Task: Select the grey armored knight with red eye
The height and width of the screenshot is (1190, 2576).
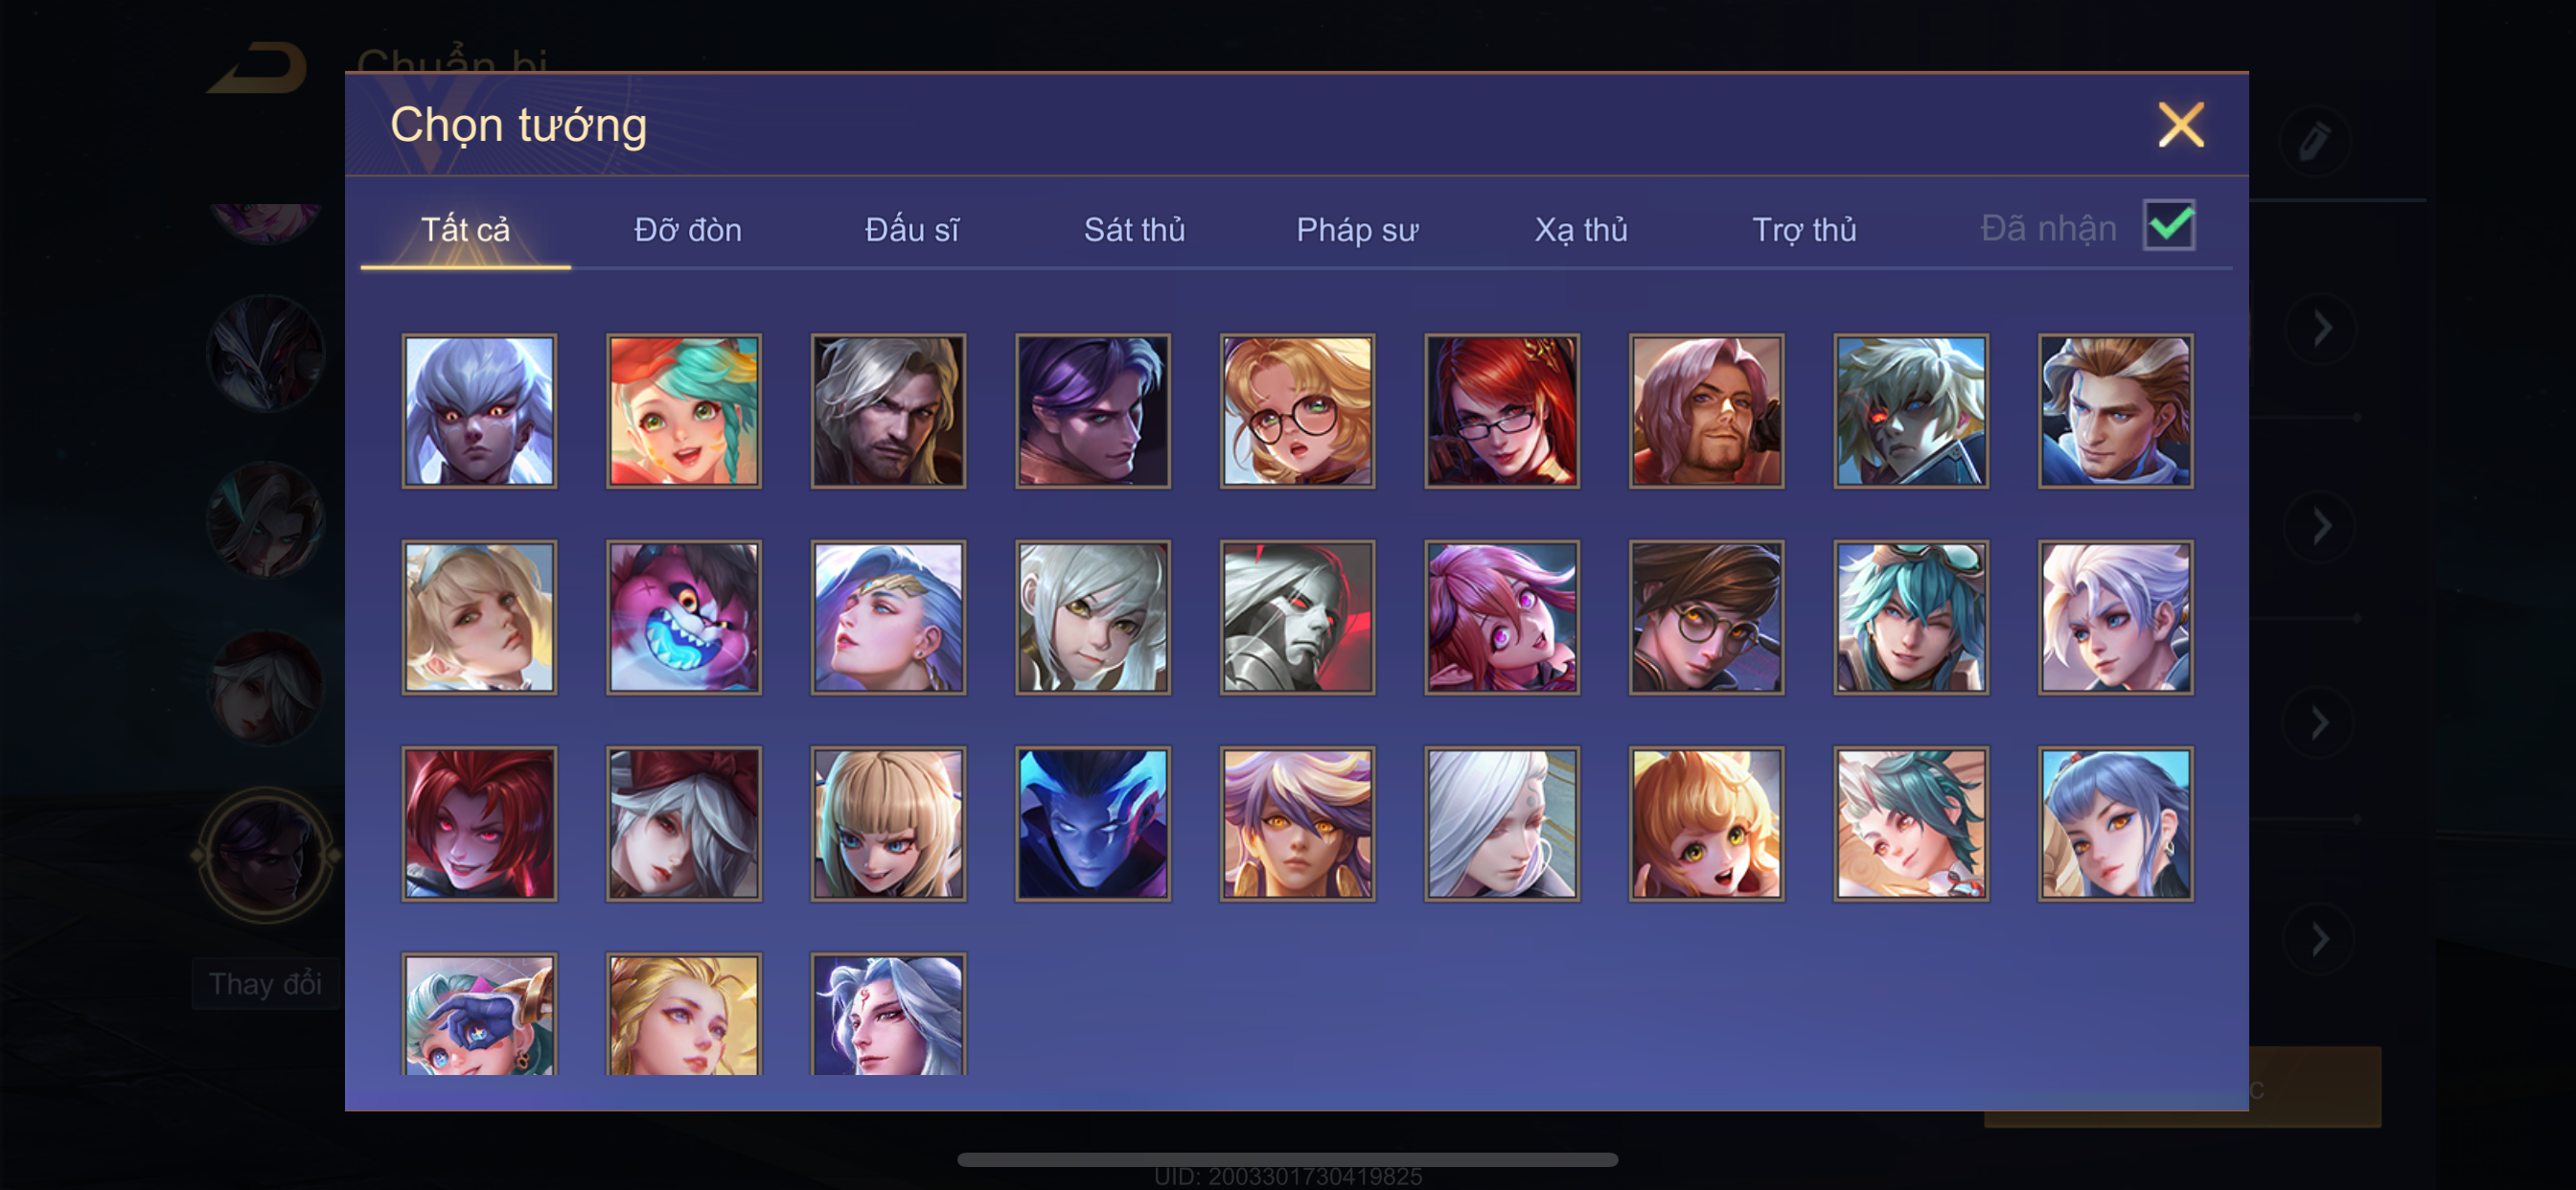Action: click(x=1297, y=617)
